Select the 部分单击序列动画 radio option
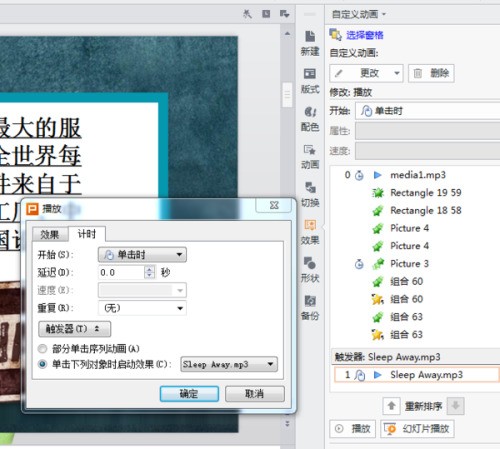 pos(42,349)
